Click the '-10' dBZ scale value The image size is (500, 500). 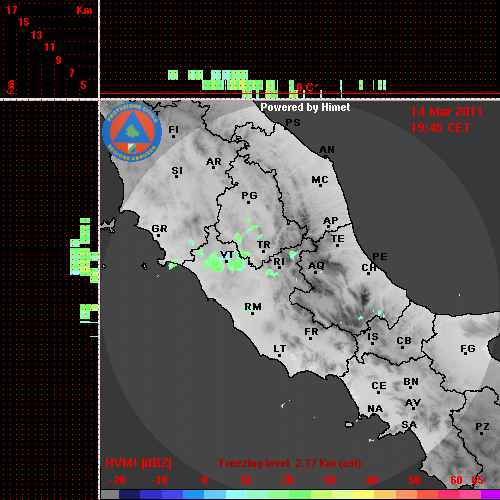[159, 480]
